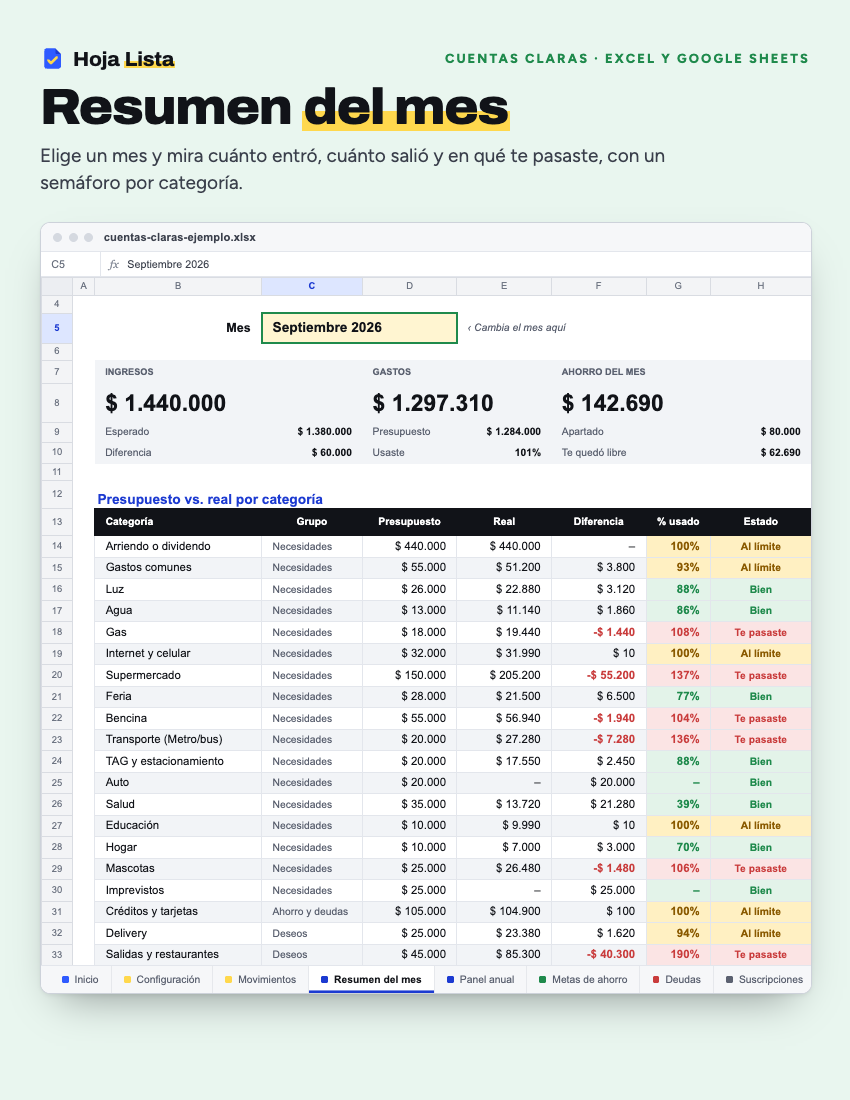850x1100 pixels.
Task: Select column F header
Action: 598,286
